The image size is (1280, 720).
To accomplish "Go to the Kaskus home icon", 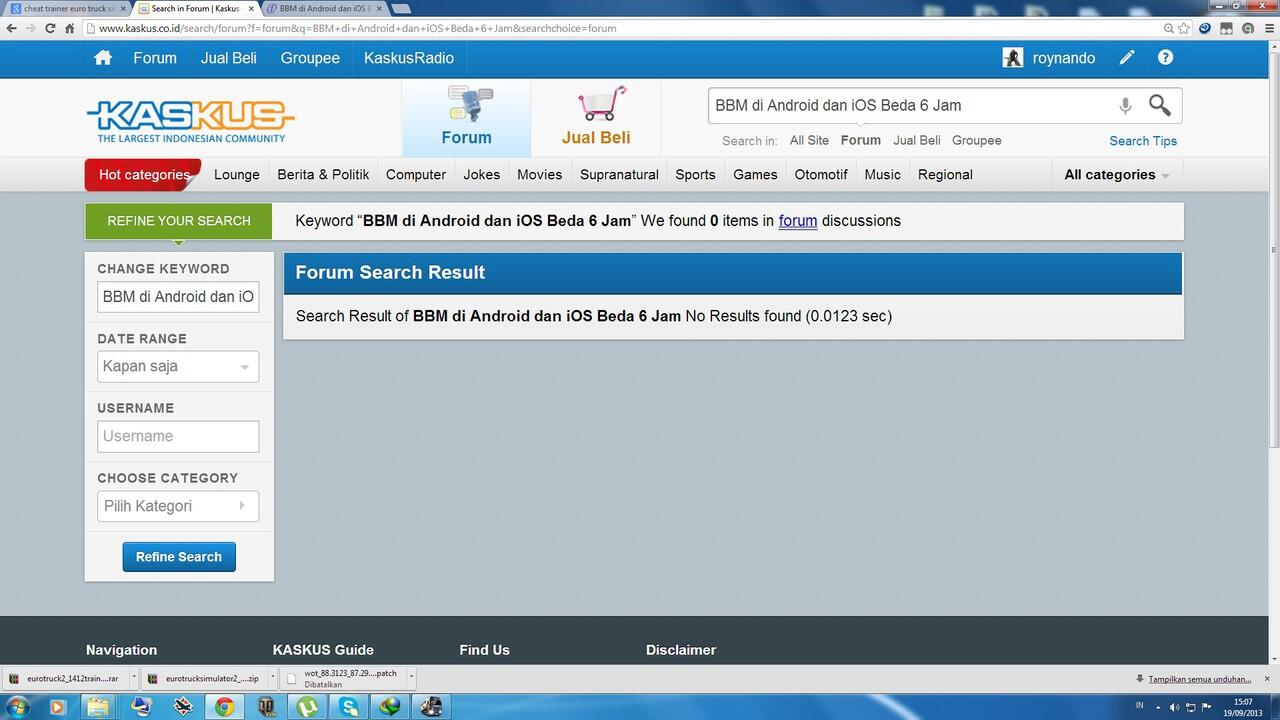I will [x=103, y=58].
